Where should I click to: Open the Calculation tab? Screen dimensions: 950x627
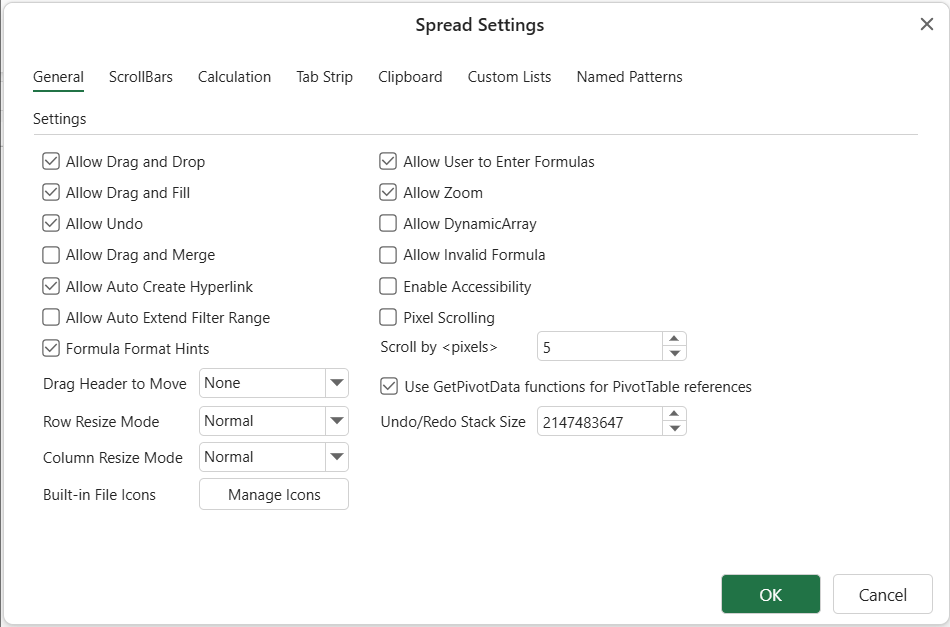coord(234,77)
